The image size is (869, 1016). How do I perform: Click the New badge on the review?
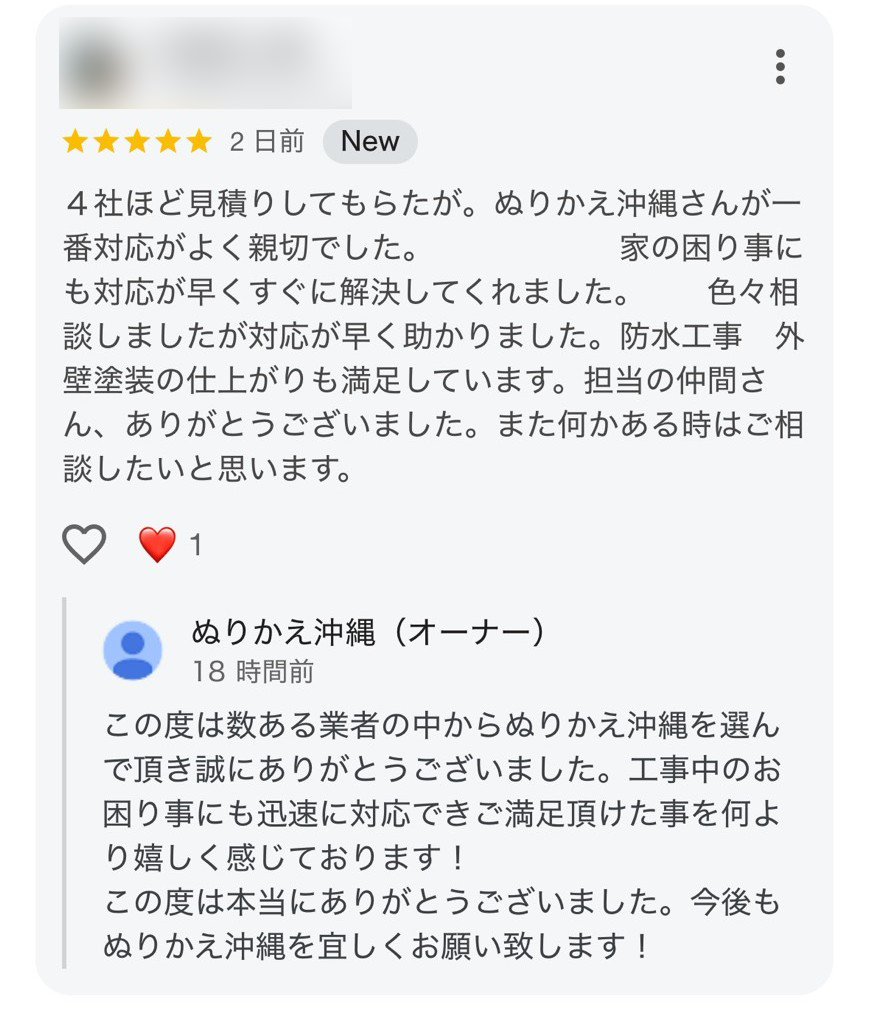pos(369,141)
